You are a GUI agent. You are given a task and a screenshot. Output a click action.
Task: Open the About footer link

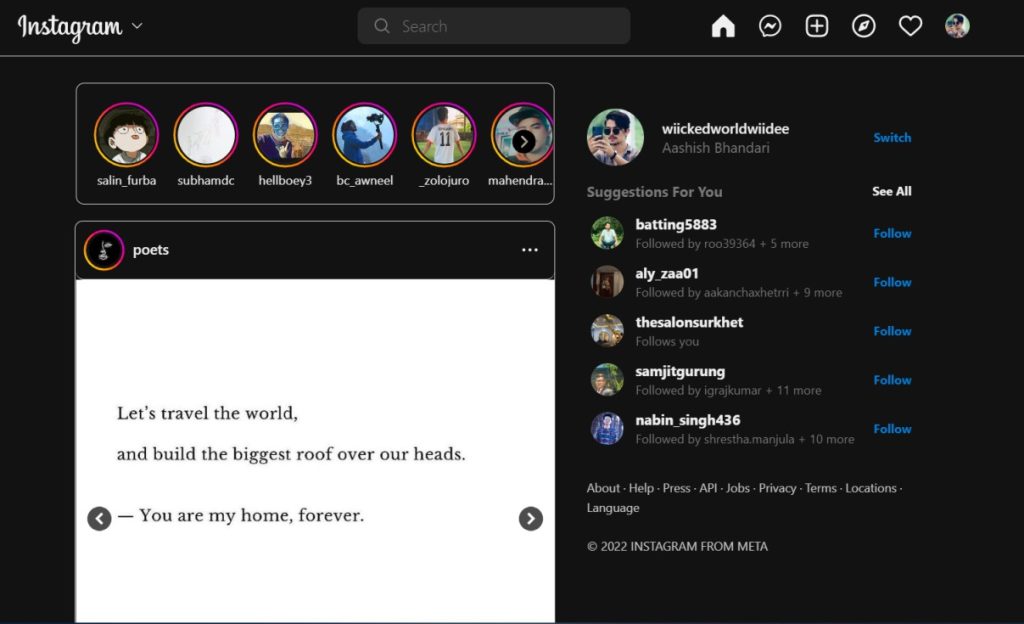click(603, 488)
